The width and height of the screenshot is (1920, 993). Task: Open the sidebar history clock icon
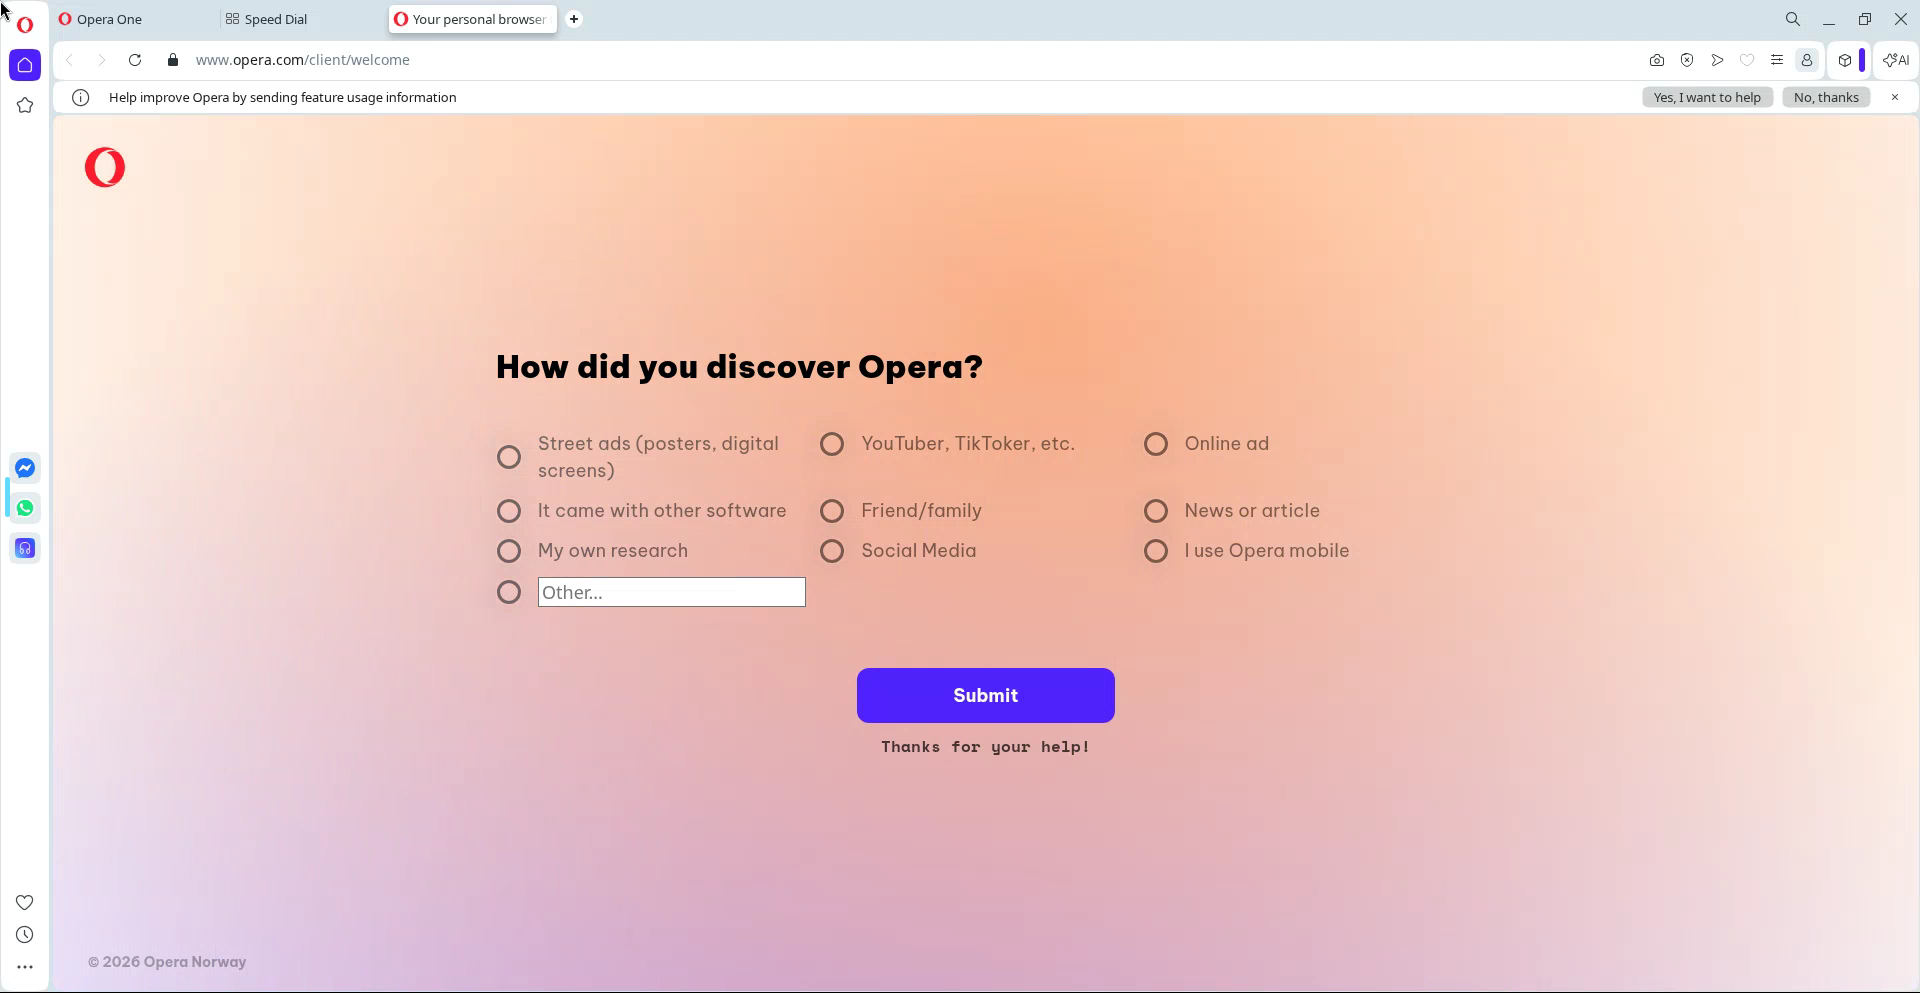[x=25, y=935]
